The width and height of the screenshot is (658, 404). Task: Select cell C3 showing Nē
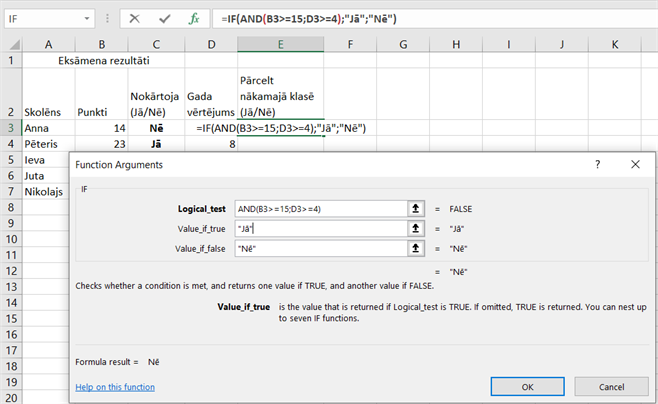(154, 128)
